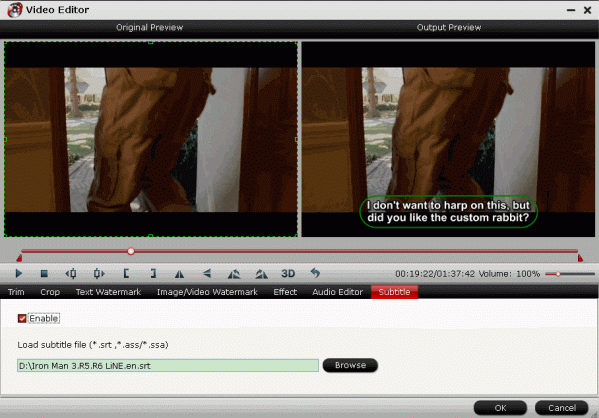
Task: Set trim end with right bracket
Action: [153, 274]
